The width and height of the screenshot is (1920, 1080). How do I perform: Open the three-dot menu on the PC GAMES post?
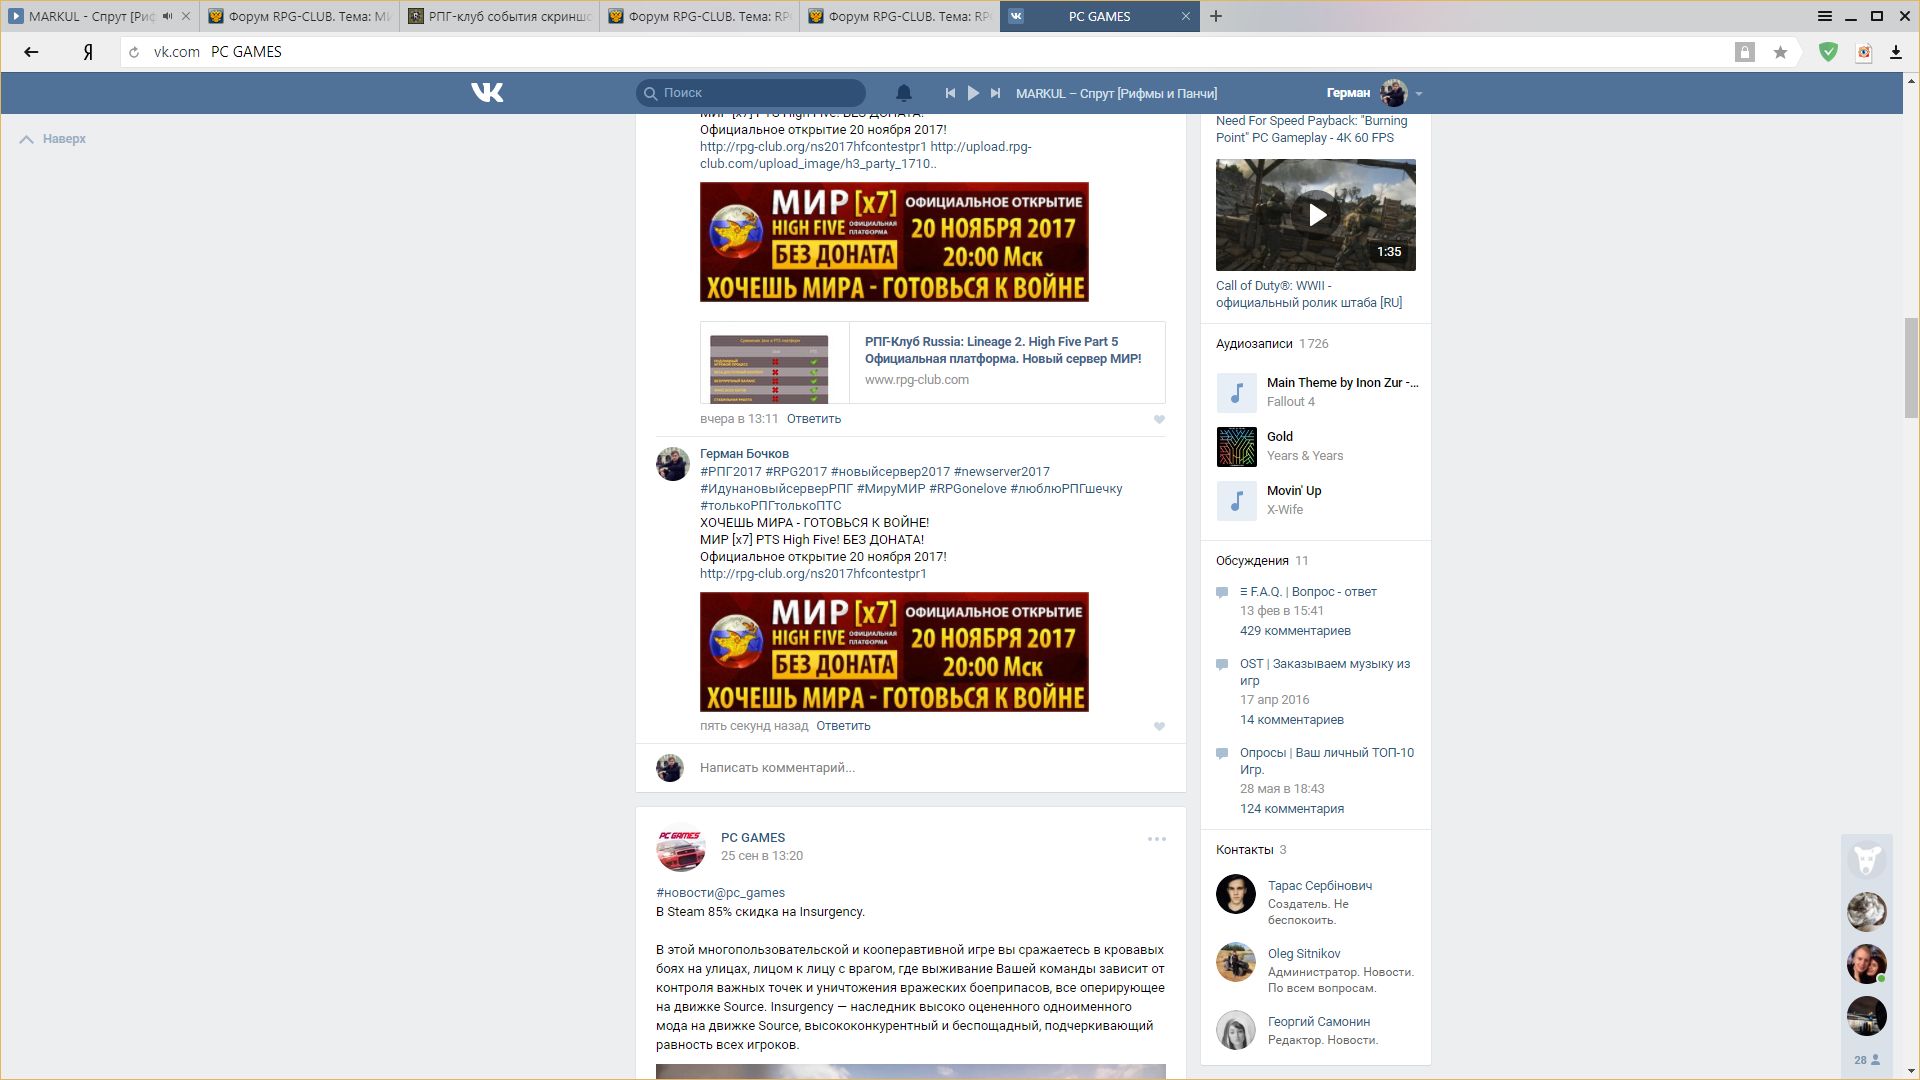pyautogui.click(x=1156, y=839)
